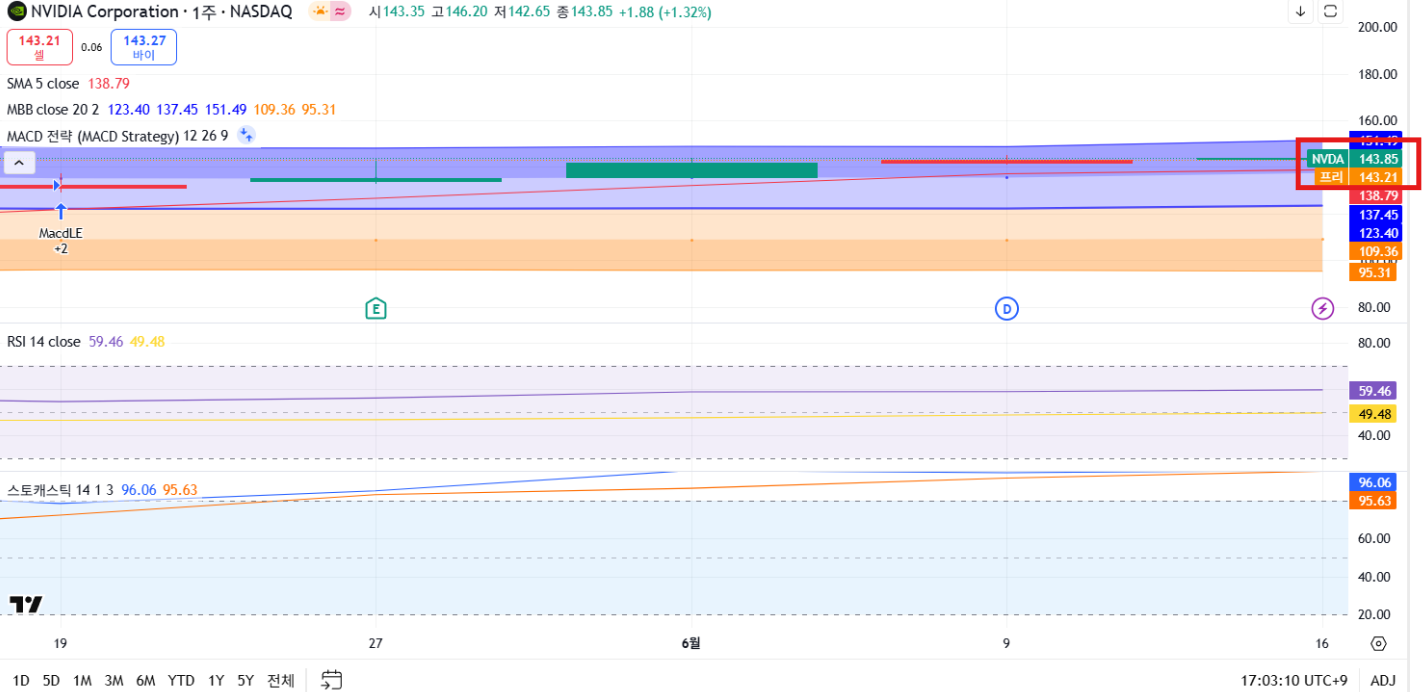The height and width of the screenshot is (692, 1422).
Task: Select the 스토캐스틱 14 1 3 indicator legend
Action: 60,489
